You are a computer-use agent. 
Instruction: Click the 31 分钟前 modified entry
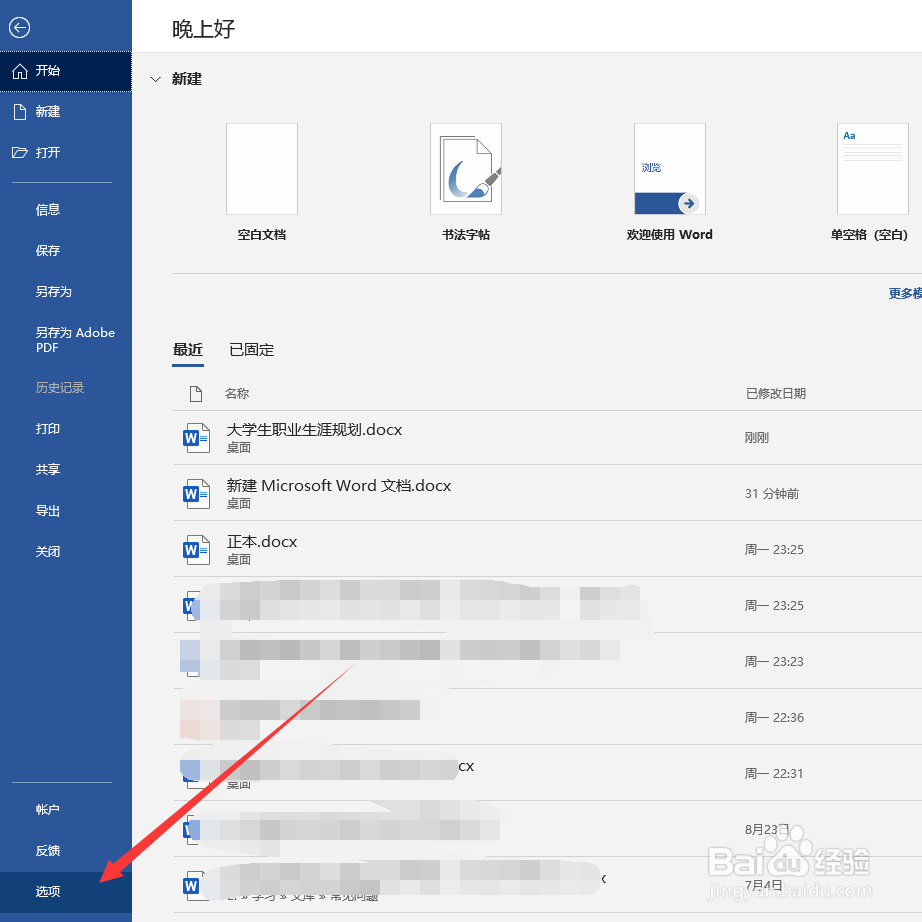pyautogui.click(x=772, y=494)
